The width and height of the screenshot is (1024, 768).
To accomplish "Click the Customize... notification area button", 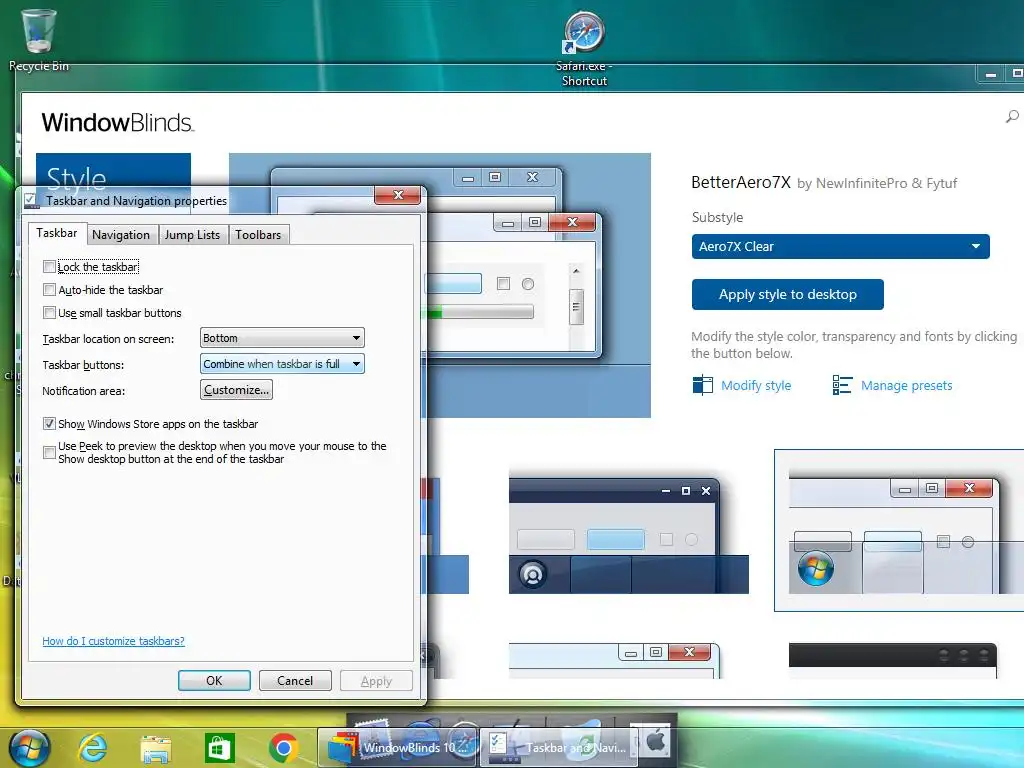I will coord(236,390).
